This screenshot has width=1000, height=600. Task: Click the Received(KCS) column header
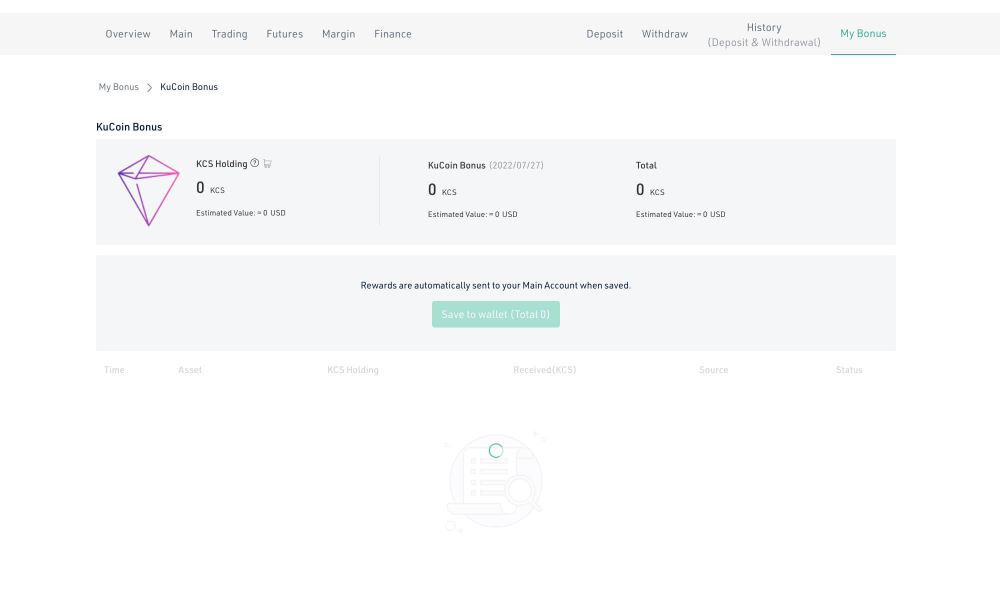pos(545,370)
